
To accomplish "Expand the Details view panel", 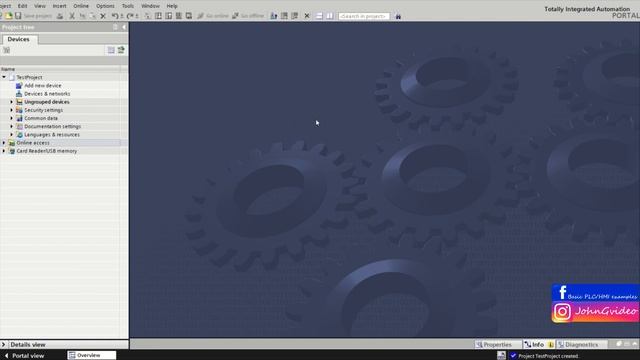I will [3, 344].
